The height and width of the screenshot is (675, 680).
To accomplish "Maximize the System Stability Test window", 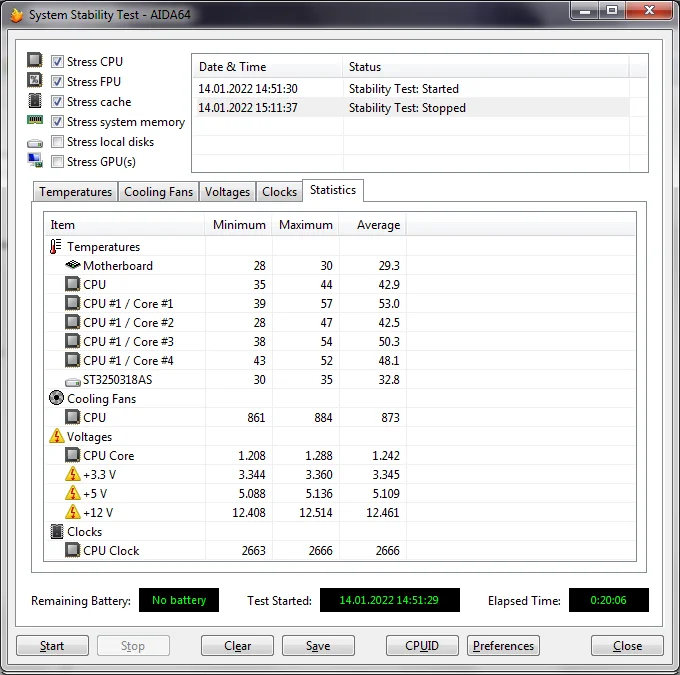I will pyautogui.click(x=612, y=11).
